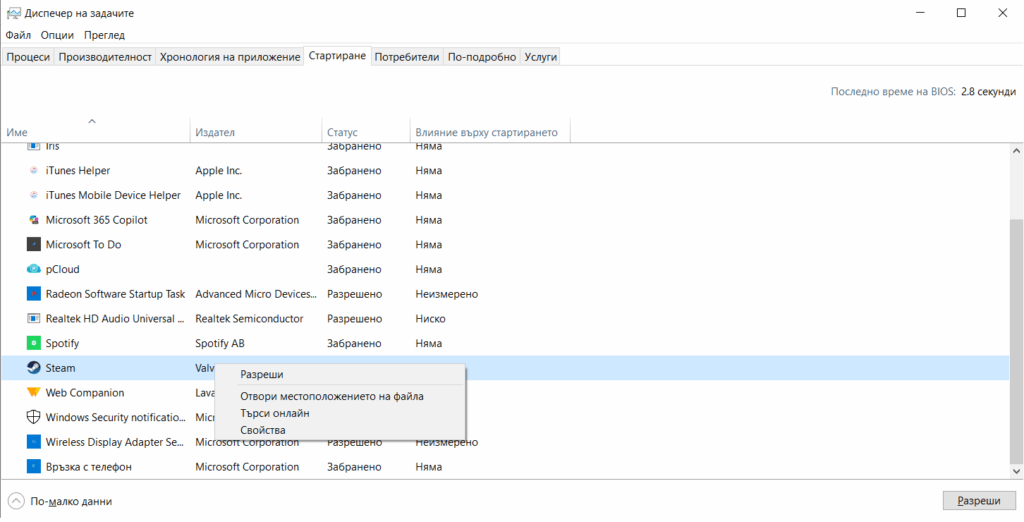Click Разрешено status of Radeon Software
This screenshot has width=1024, height=522.
pos(355,294)
